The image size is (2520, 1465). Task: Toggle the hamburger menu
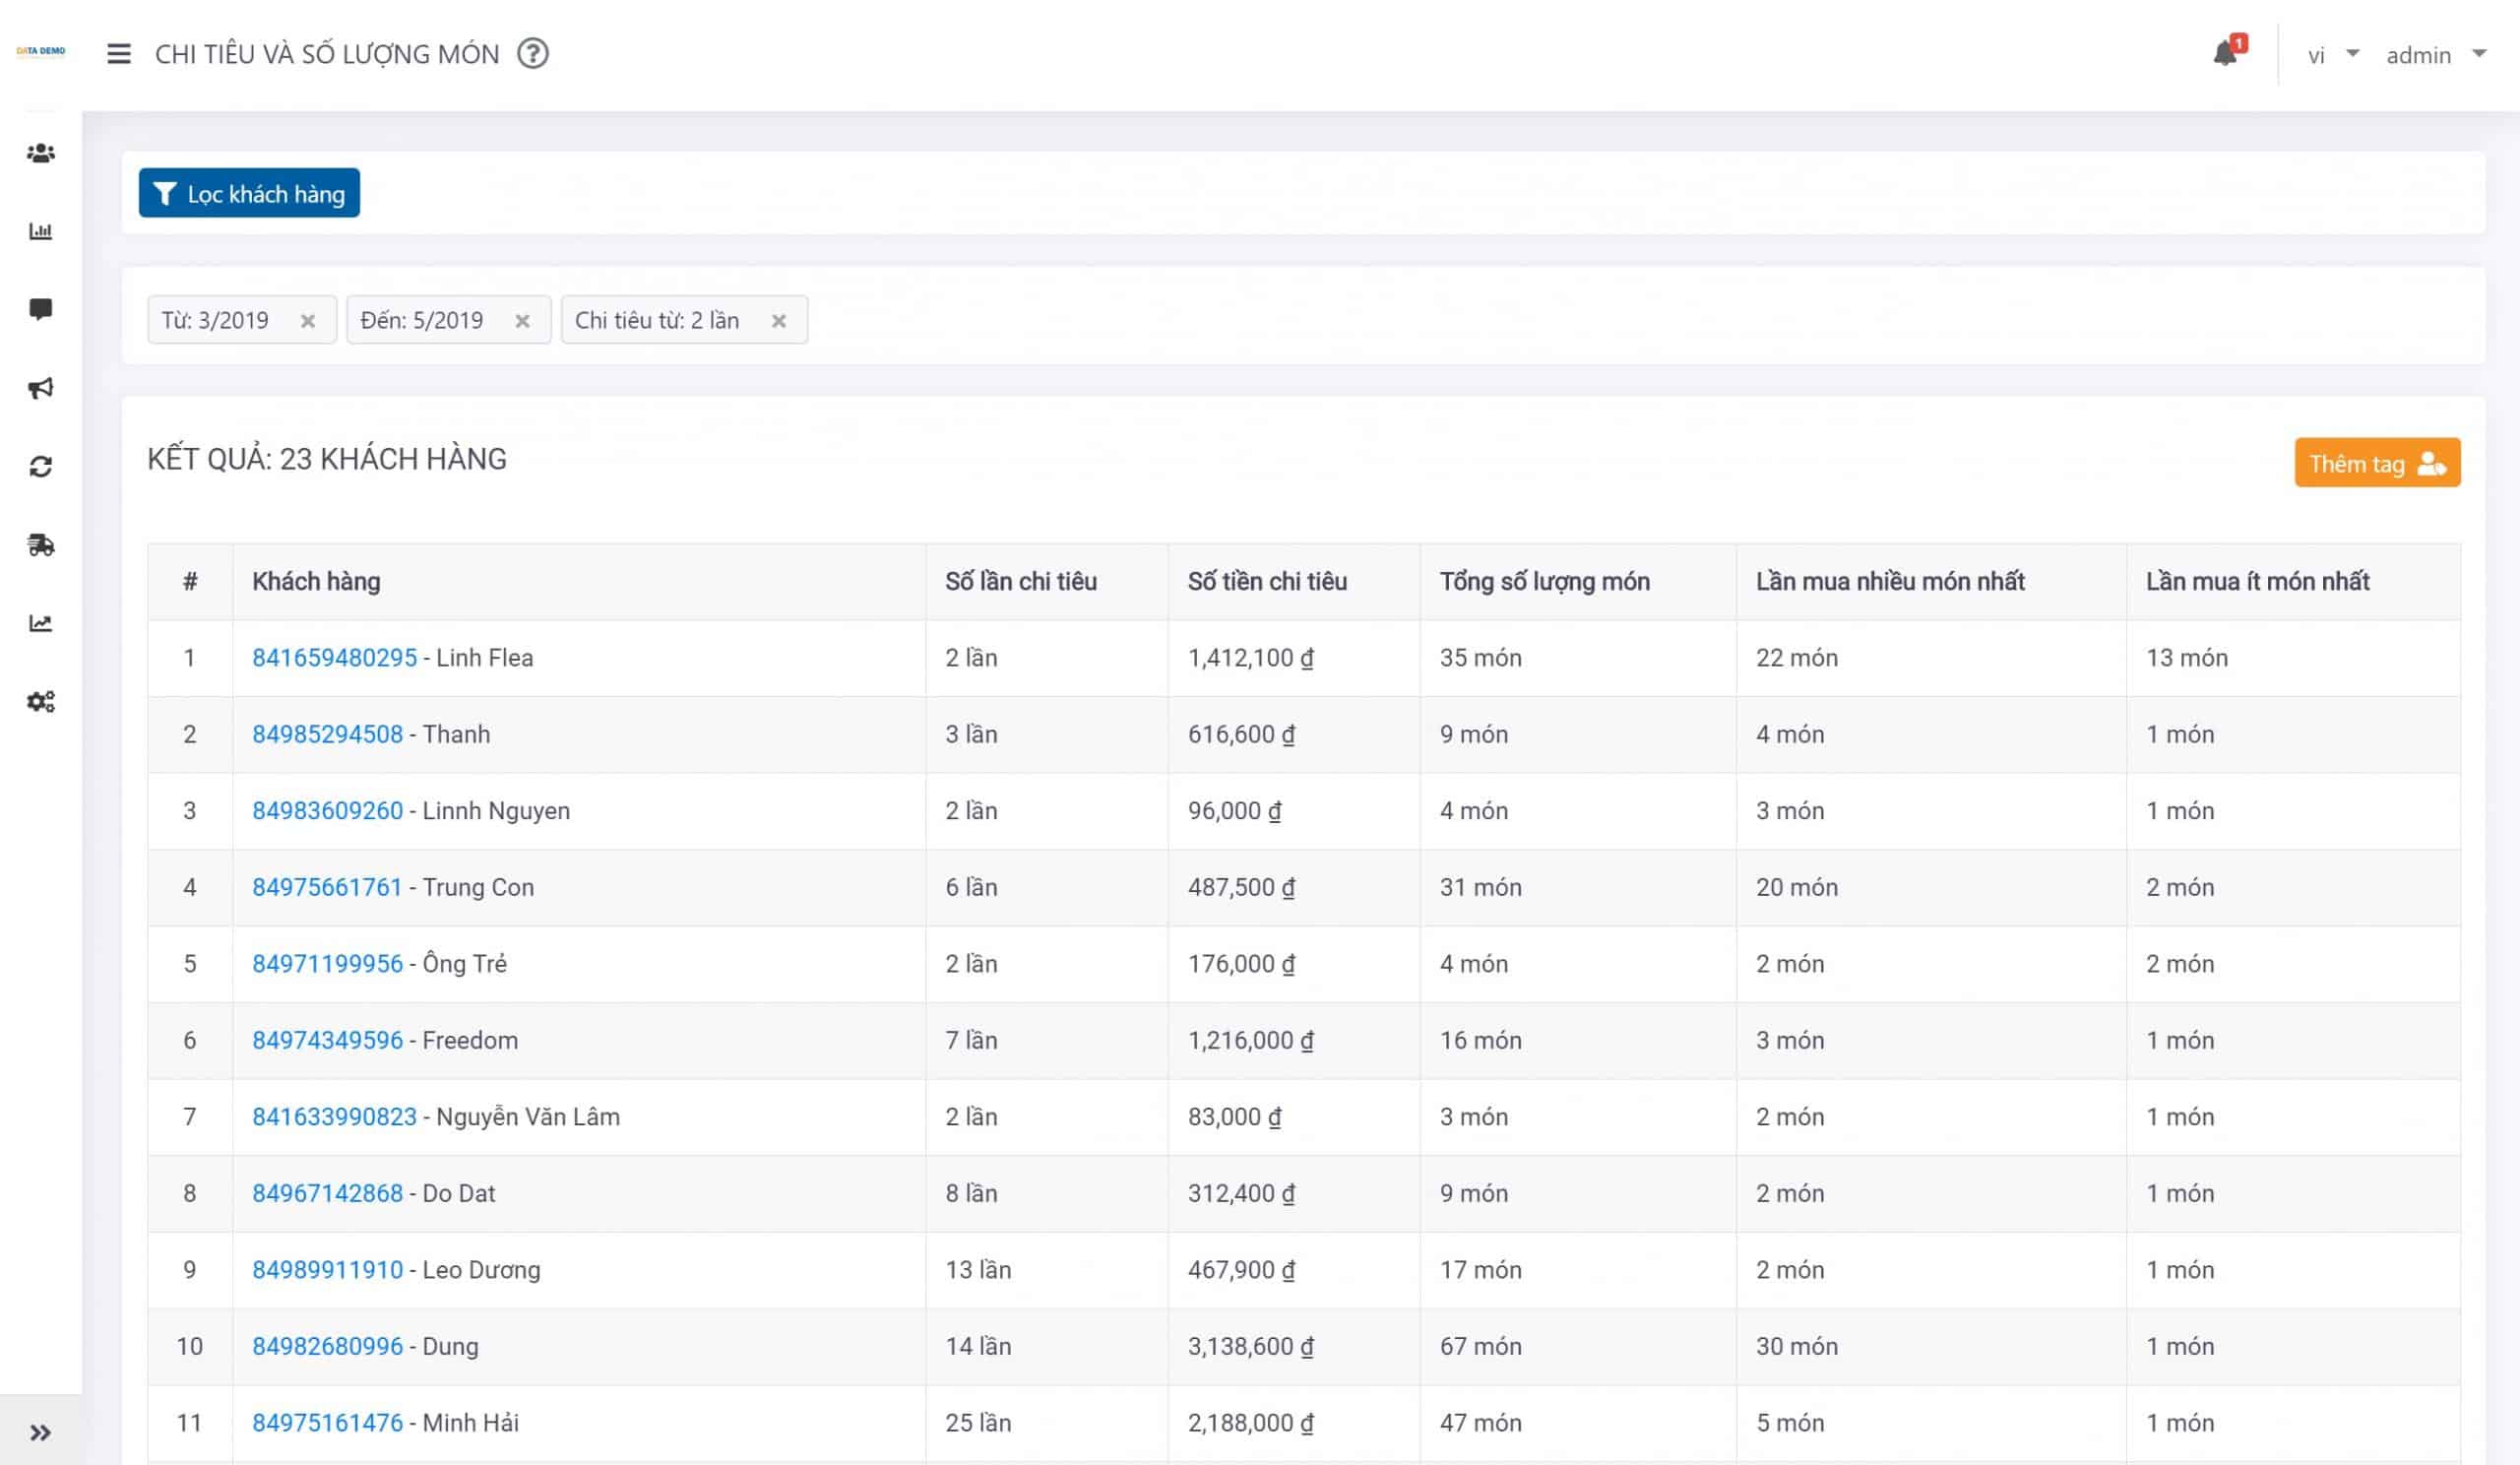(119, 54)
